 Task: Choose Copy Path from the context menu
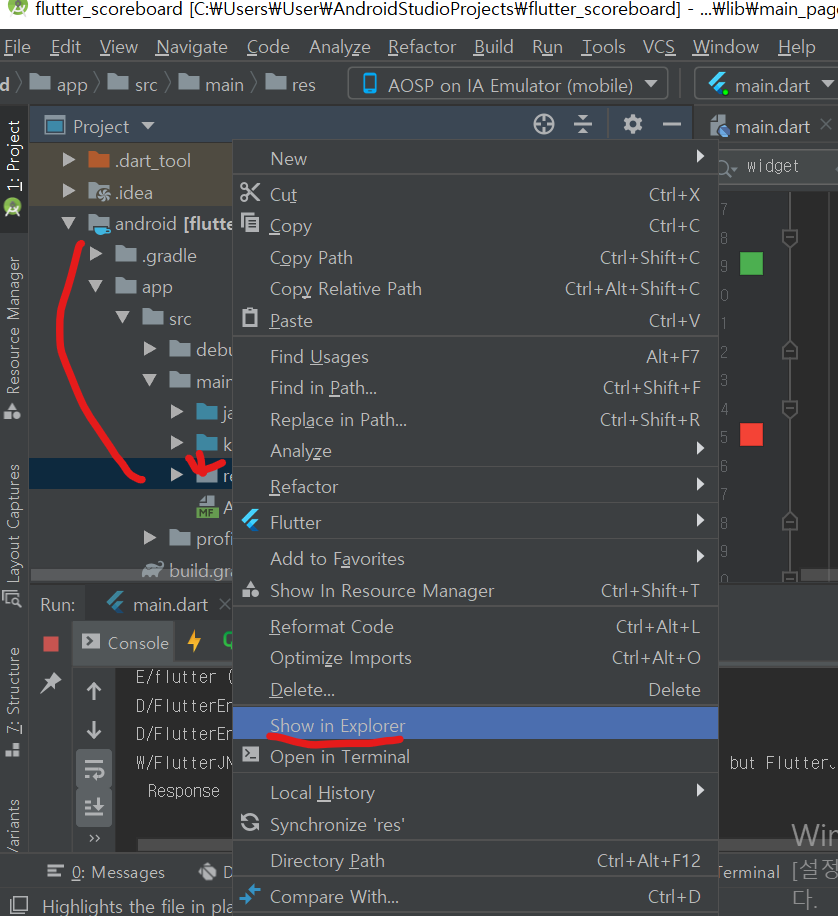click(x=475, y=258)
